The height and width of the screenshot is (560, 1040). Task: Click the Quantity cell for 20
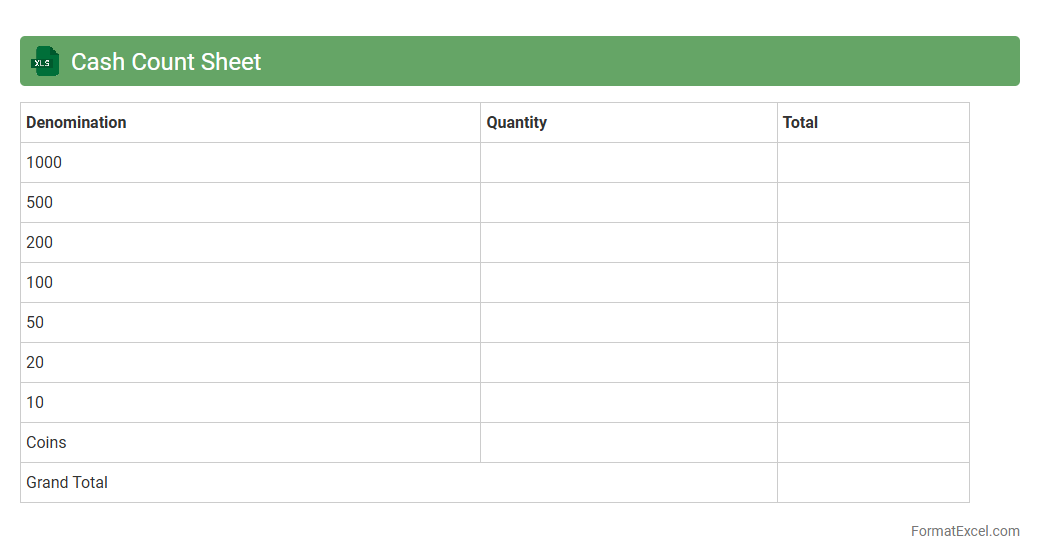pyautogui.click(x=628, y=362)
